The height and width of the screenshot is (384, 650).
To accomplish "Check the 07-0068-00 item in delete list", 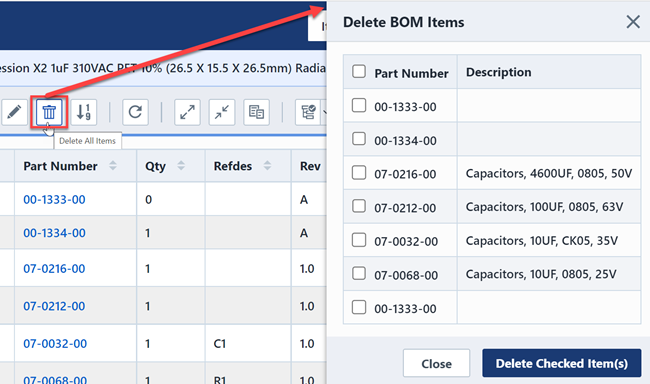I will (359, 273).
